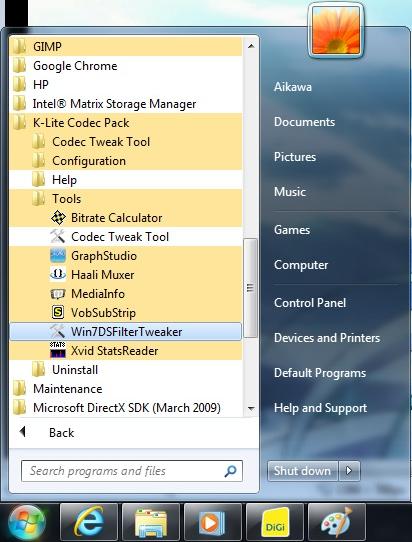Open the MediaInfo program icon
Screen dimensions: 412x542
tap(58, 294)
